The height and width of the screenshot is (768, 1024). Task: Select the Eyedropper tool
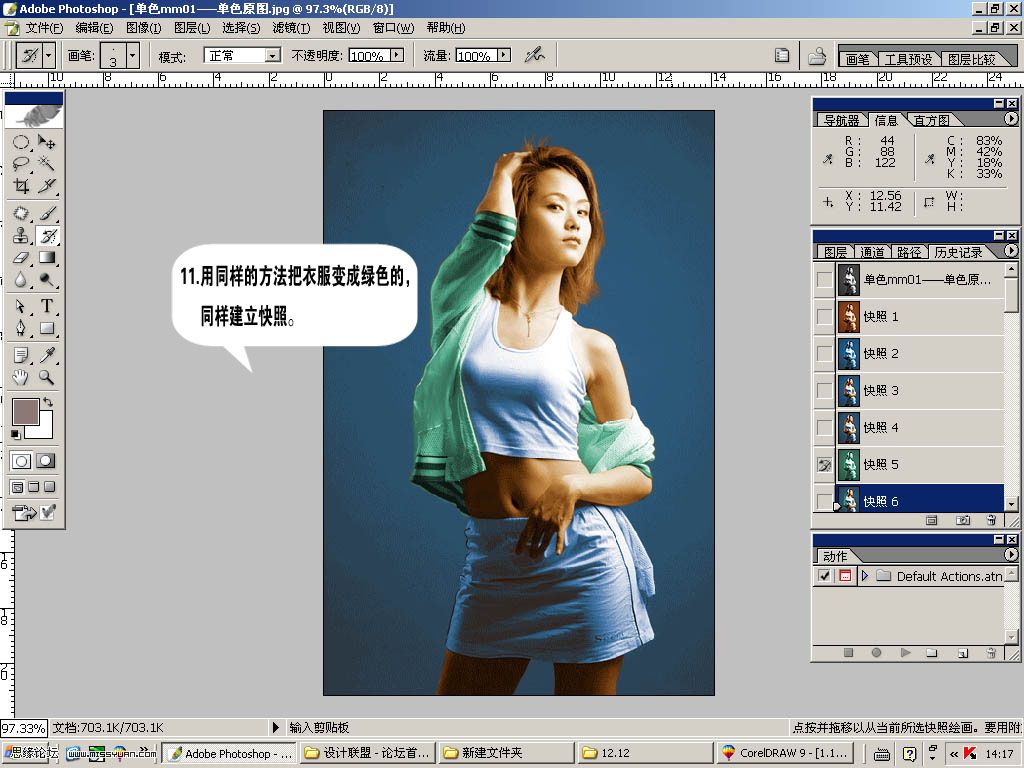(46, 355)
